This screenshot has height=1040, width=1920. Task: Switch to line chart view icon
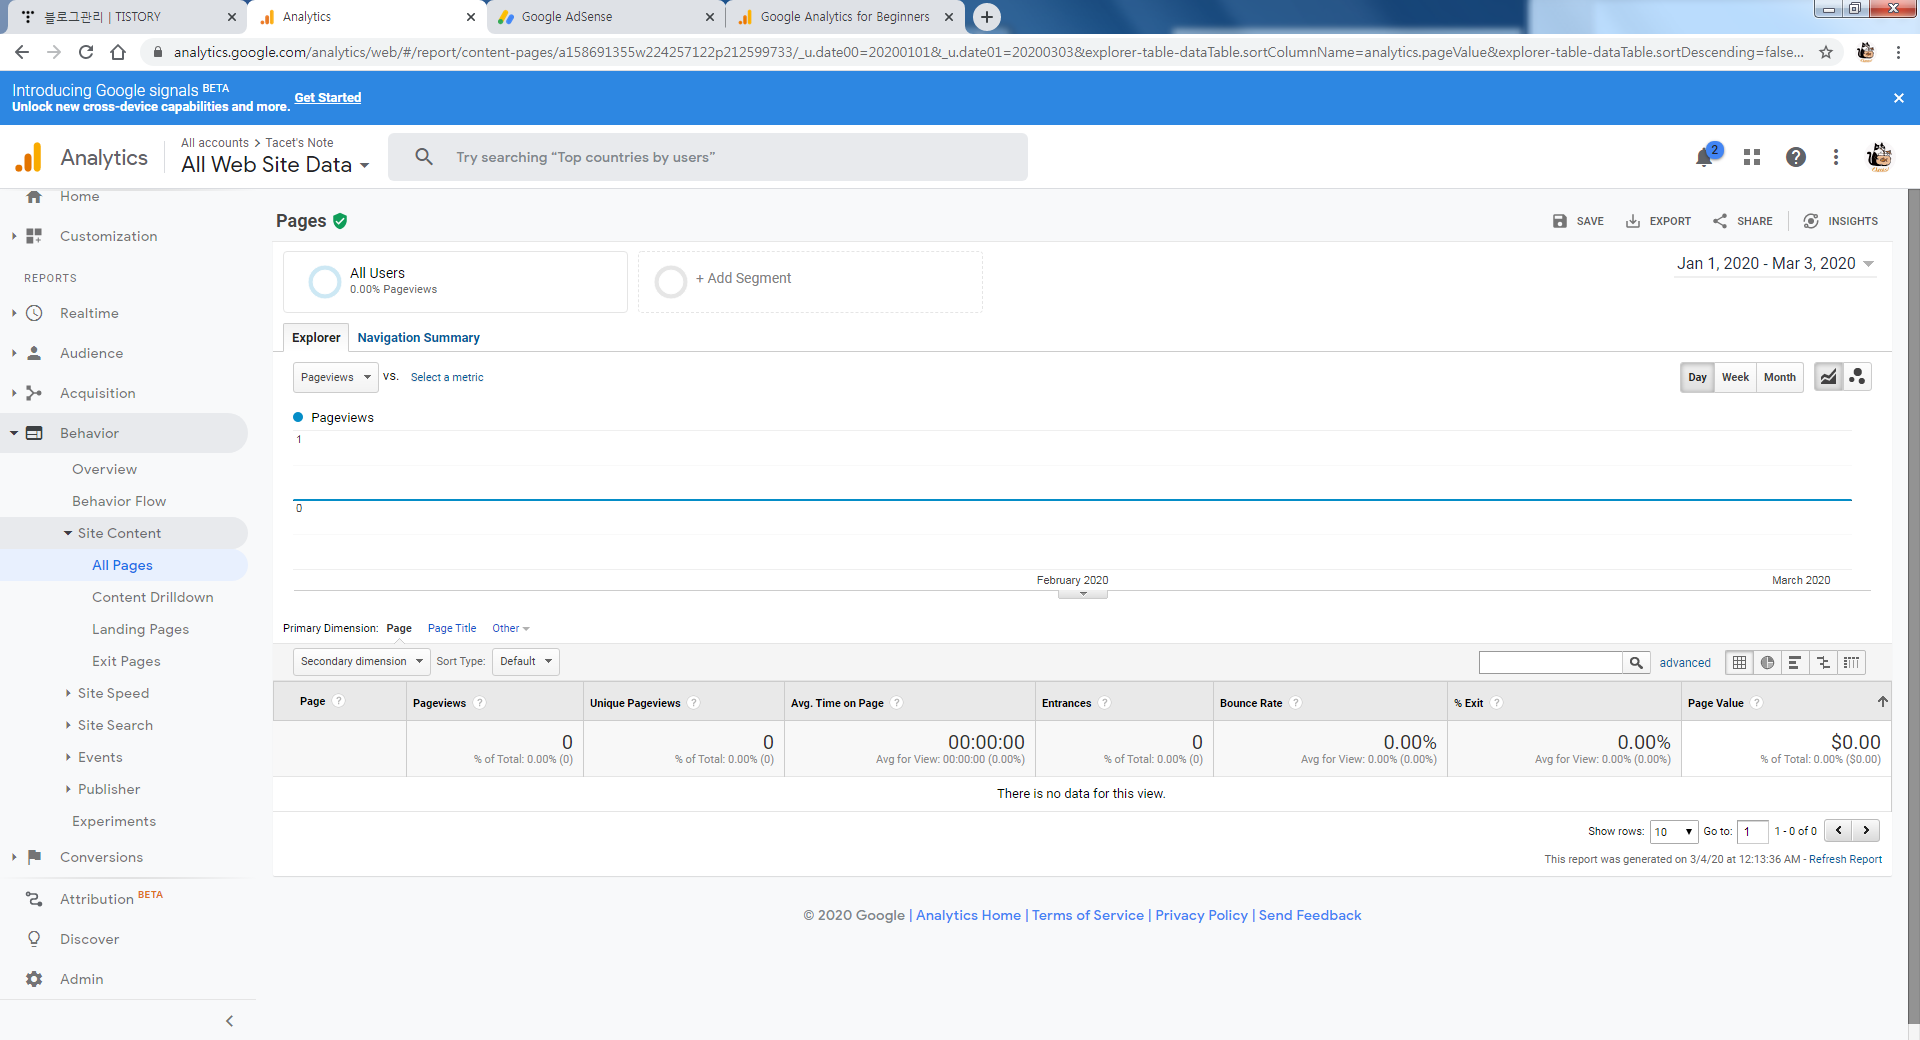tap(1828, 377)
